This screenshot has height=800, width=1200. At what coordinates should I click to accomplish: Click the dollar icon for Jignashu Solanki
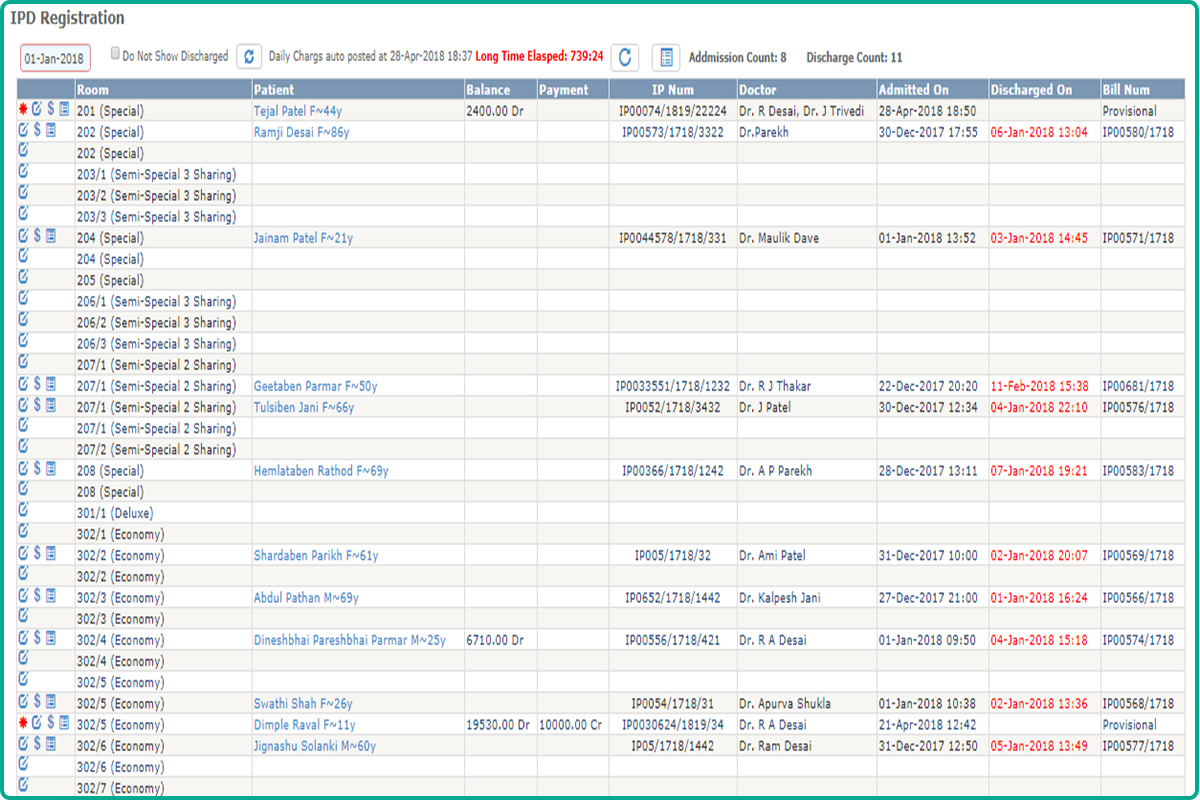[x=37, y=743]
